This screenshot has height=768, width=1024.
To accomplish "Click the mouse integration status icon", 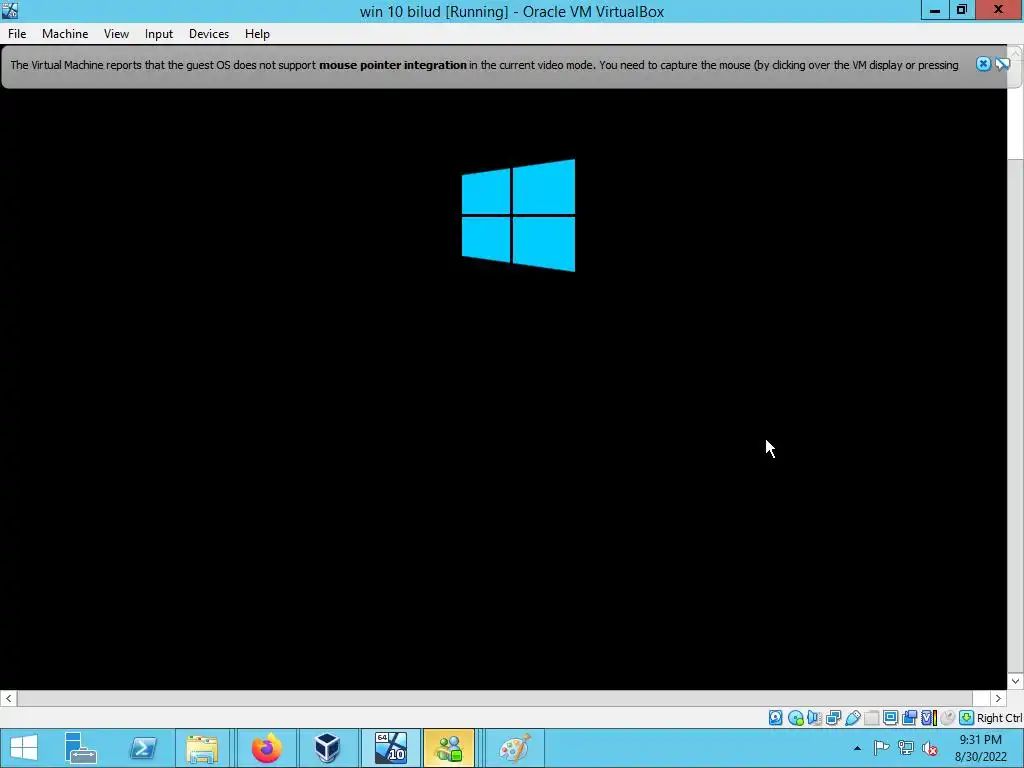I will 948,718.
